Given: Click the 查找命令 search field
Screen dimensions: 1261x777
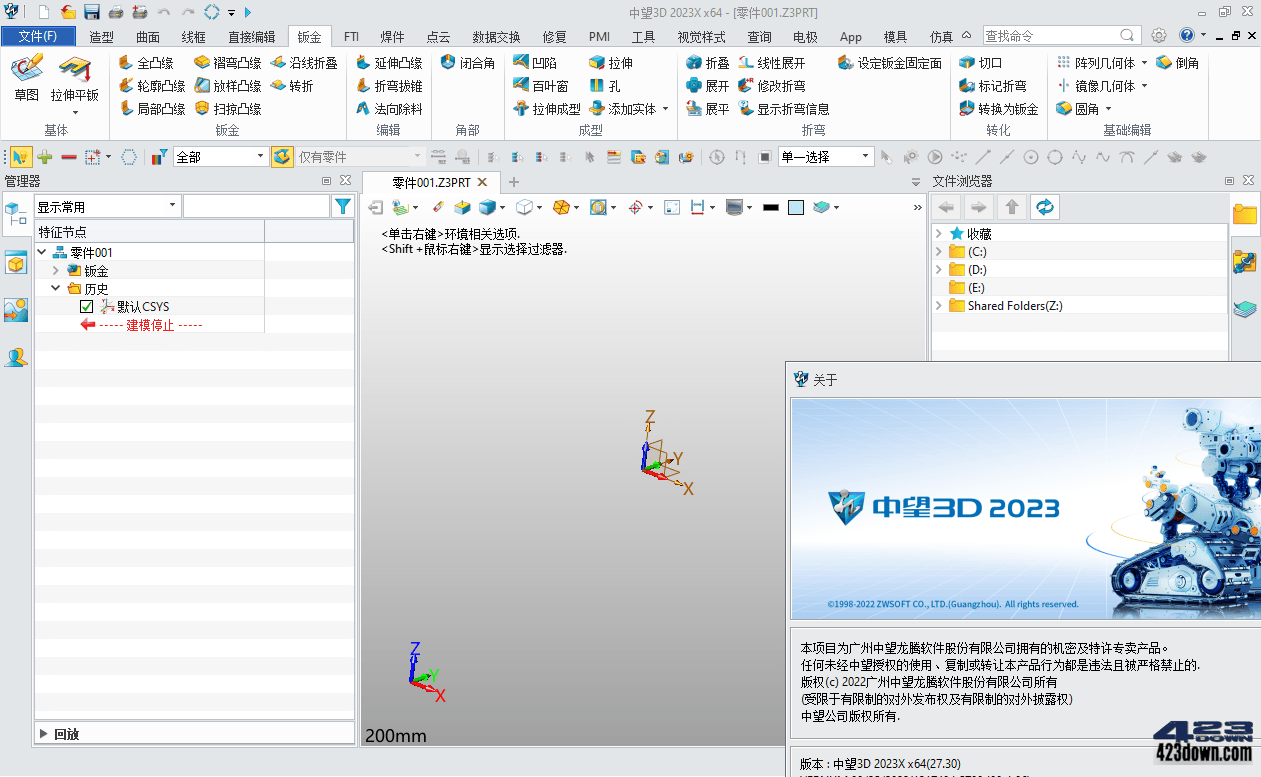Looking at the screenshot, I should (x=1040, y=34).
